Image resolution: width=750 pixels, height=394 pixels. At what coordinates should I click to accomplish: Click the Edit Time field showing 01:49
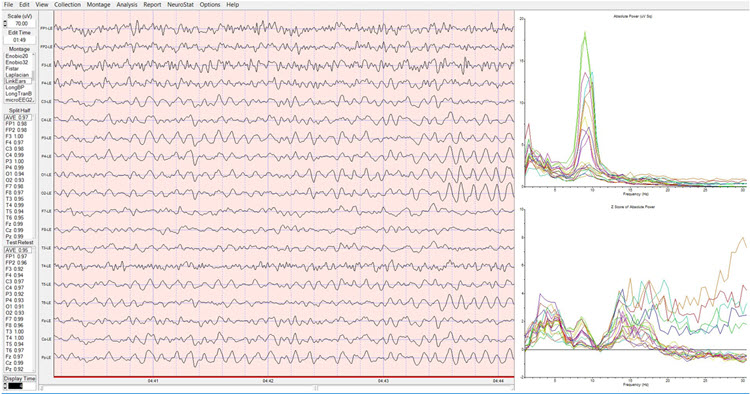coord(20,40)
